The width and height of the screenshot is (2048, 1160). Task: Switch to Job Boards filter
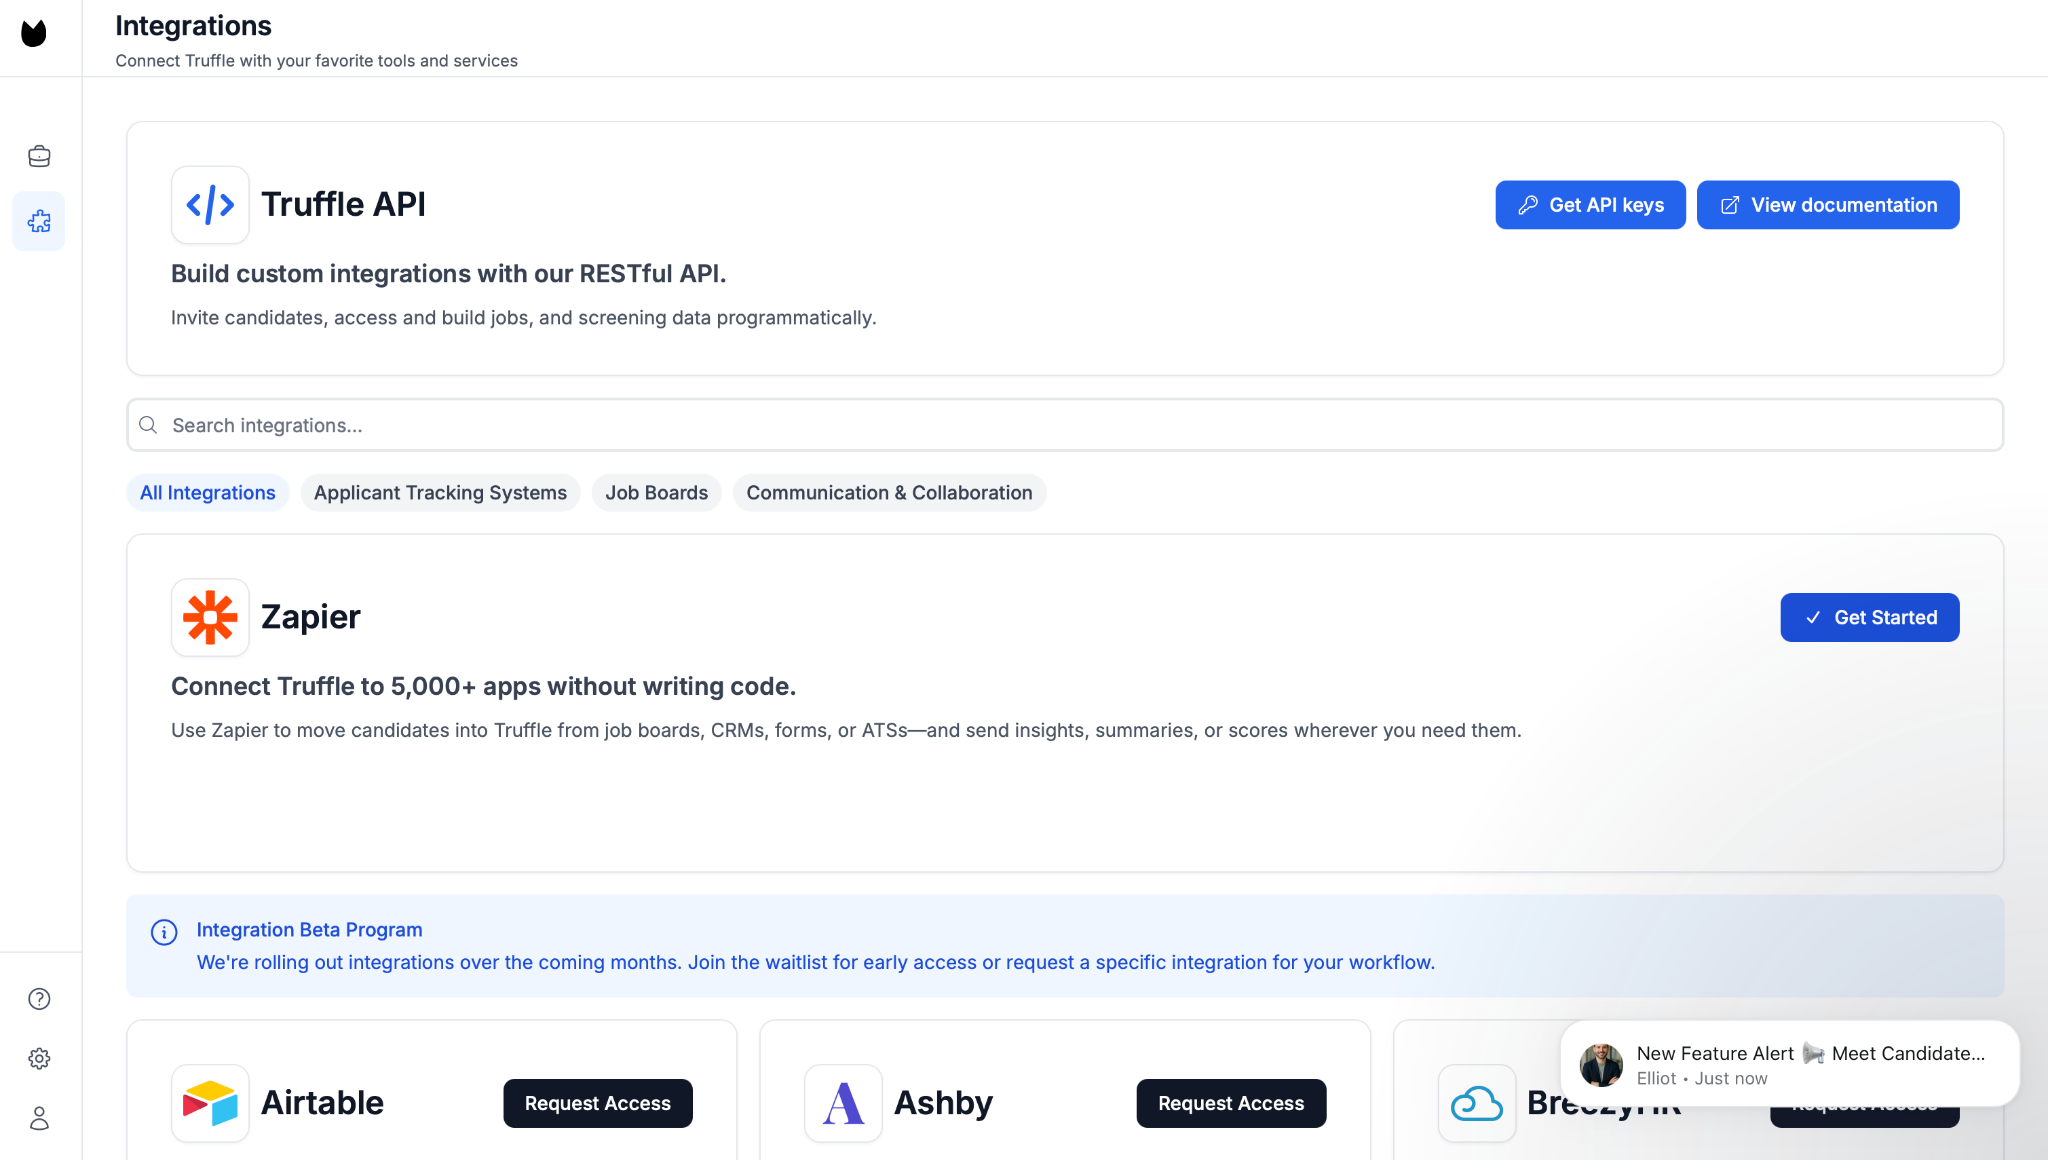pyautogui.click(x=656, y=493)
